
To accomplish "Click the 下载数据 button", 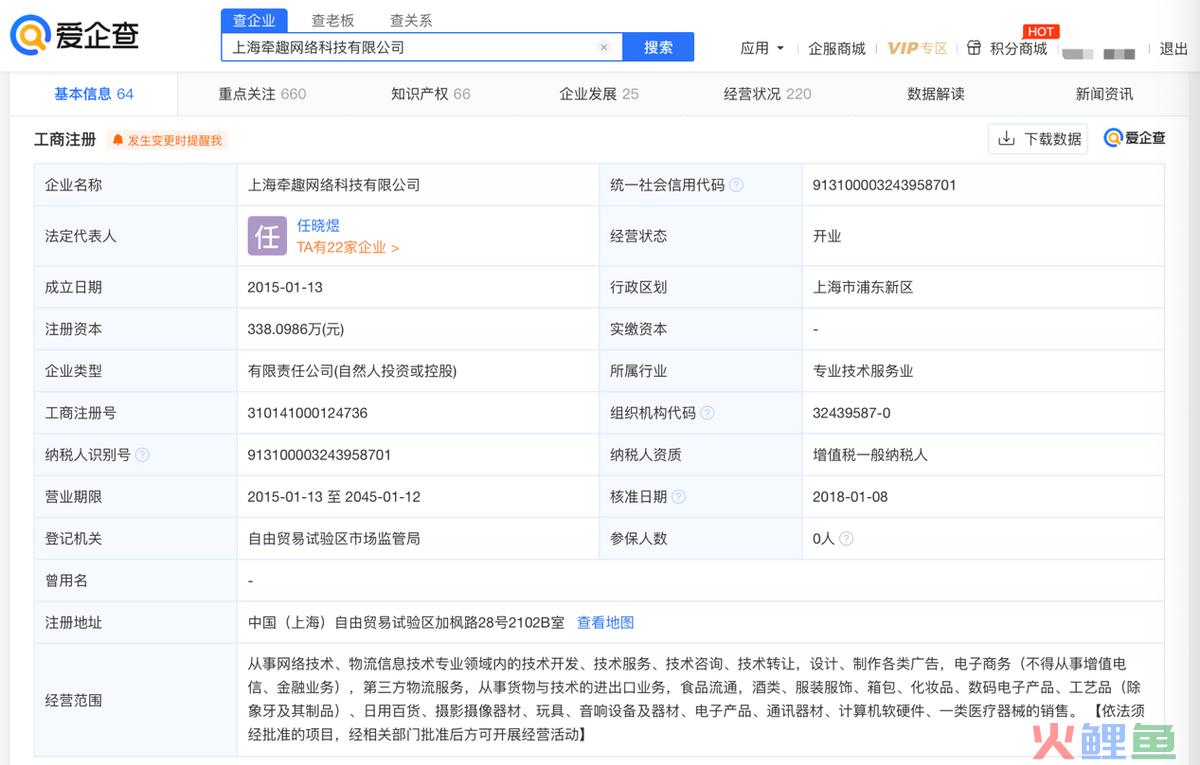I will click(1038, 139).
